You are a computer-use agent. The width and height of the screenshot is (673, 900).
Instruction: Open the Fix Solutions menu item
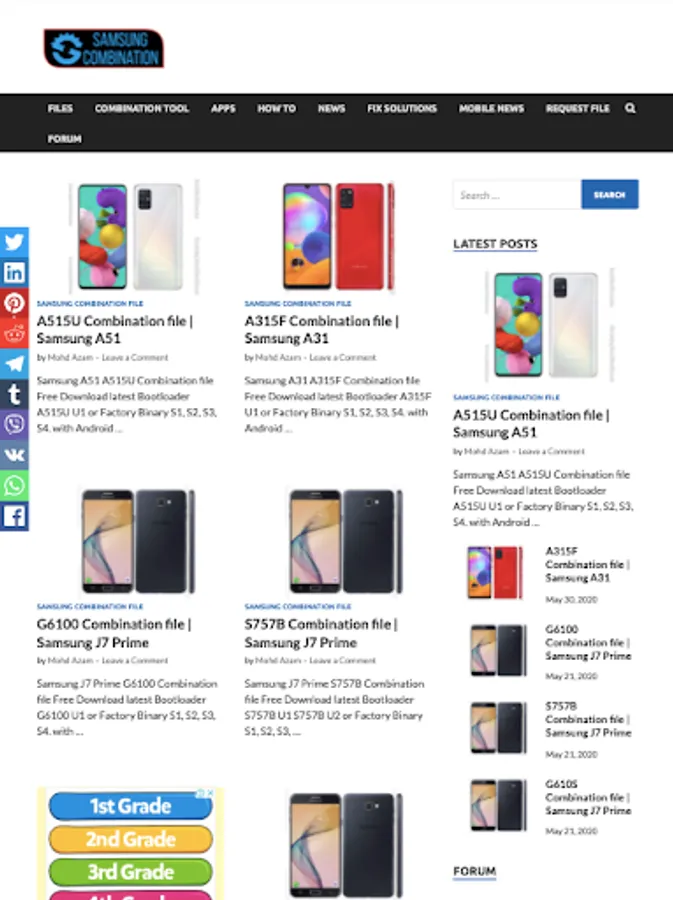402,108
